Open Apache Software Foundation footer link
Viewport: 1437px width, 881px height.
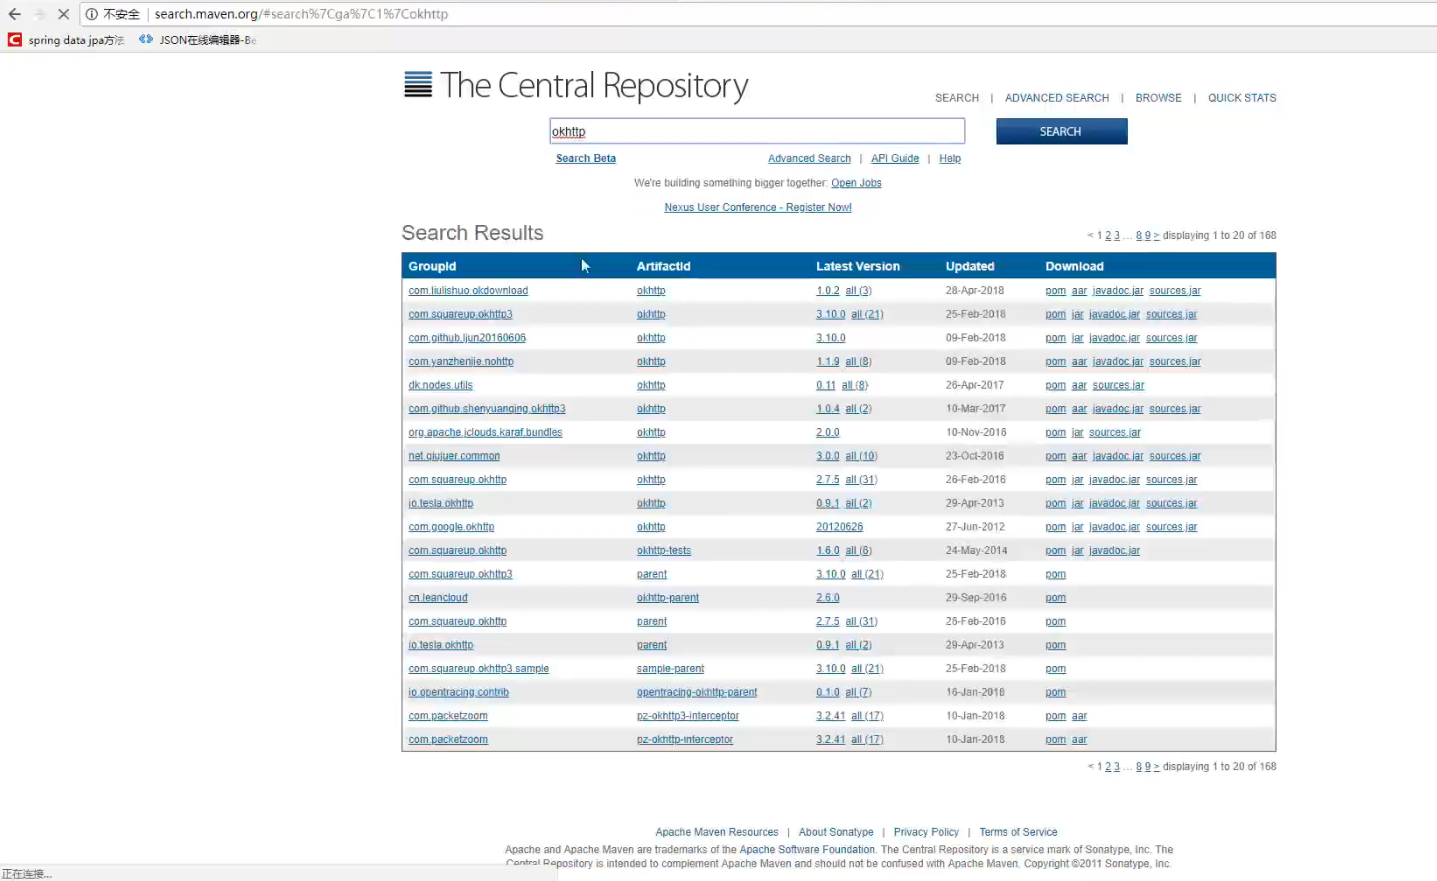click(807, 850)
